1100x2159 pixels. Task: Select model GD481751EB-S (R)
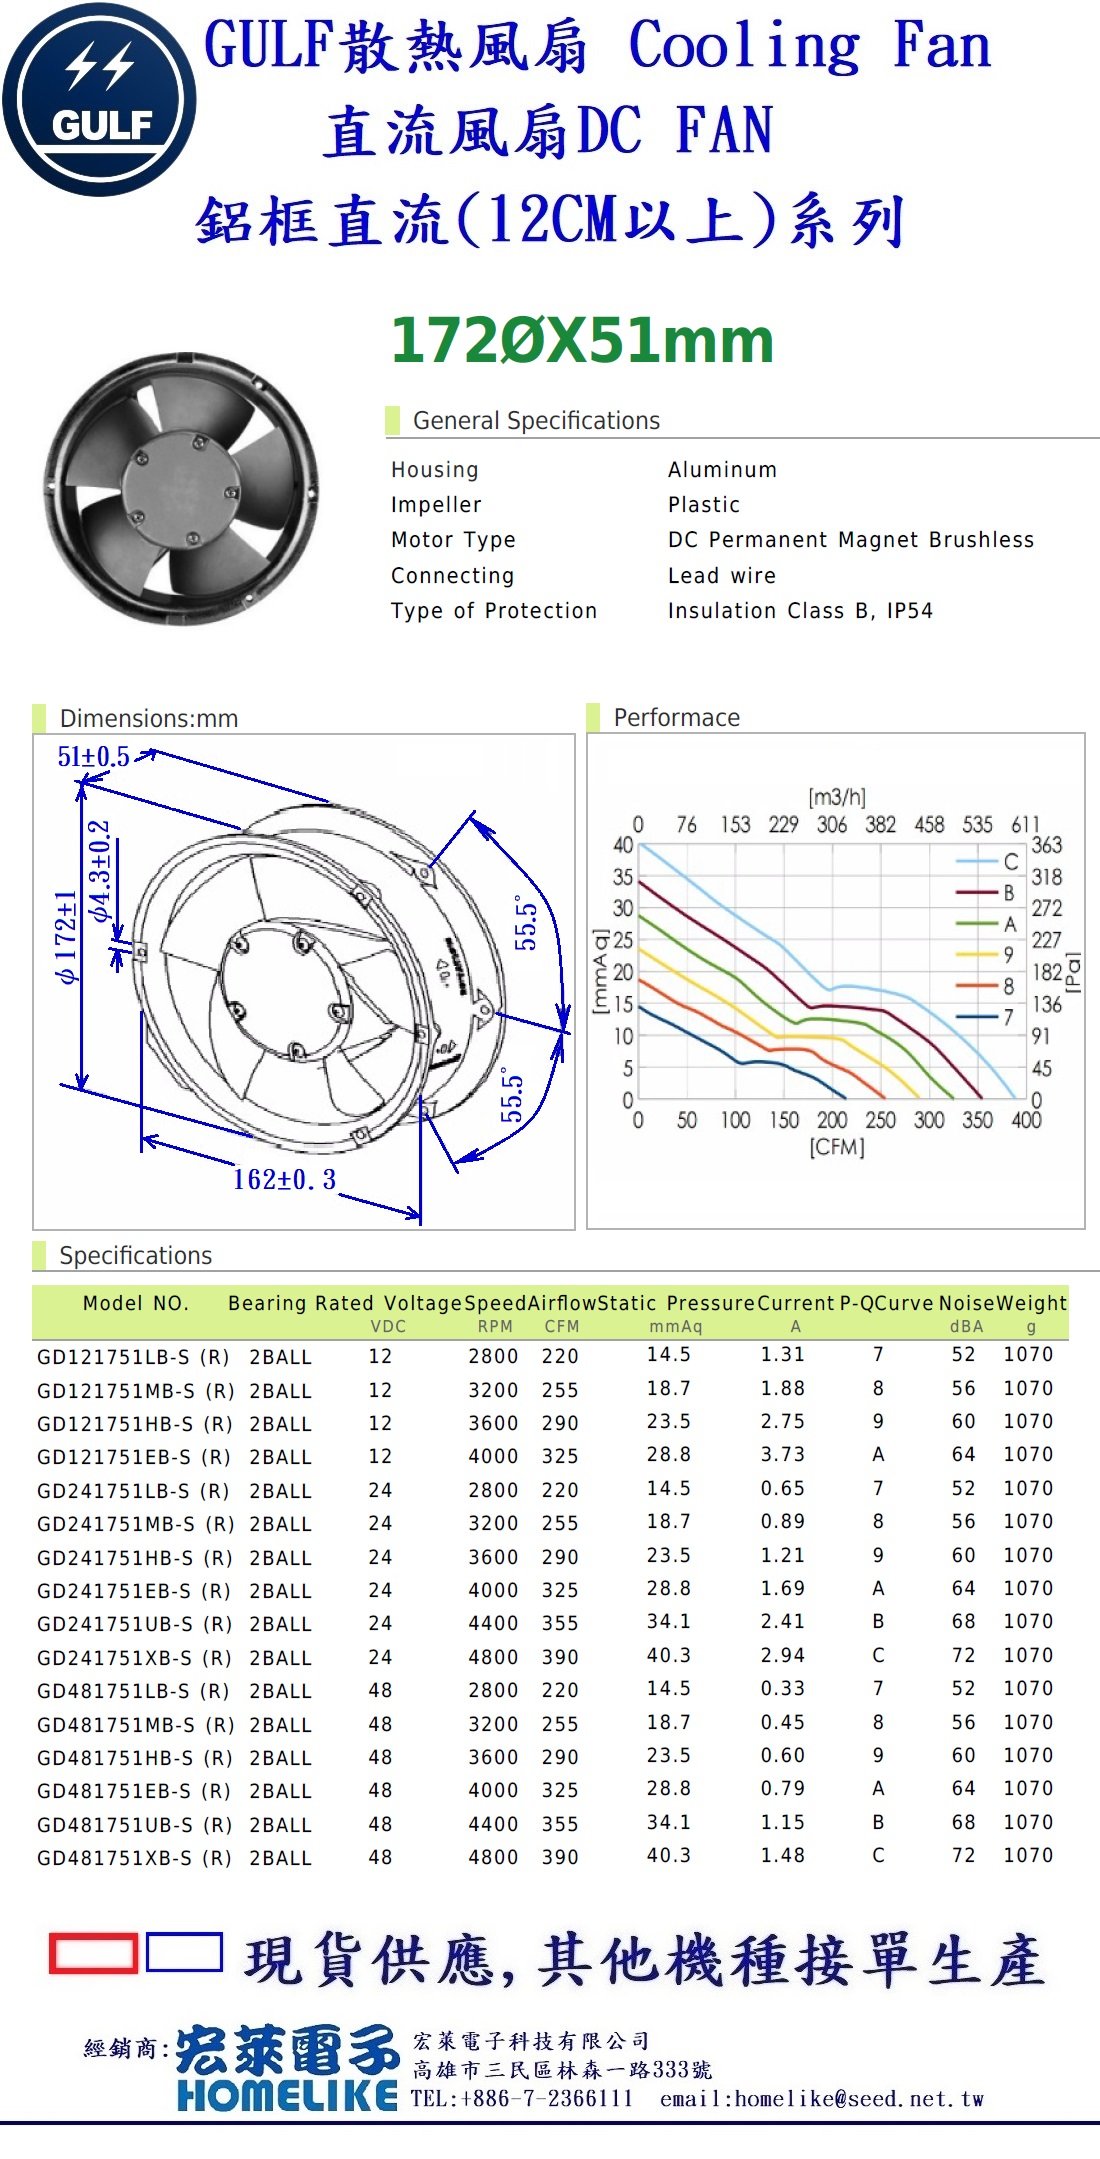click(134, 1791)
